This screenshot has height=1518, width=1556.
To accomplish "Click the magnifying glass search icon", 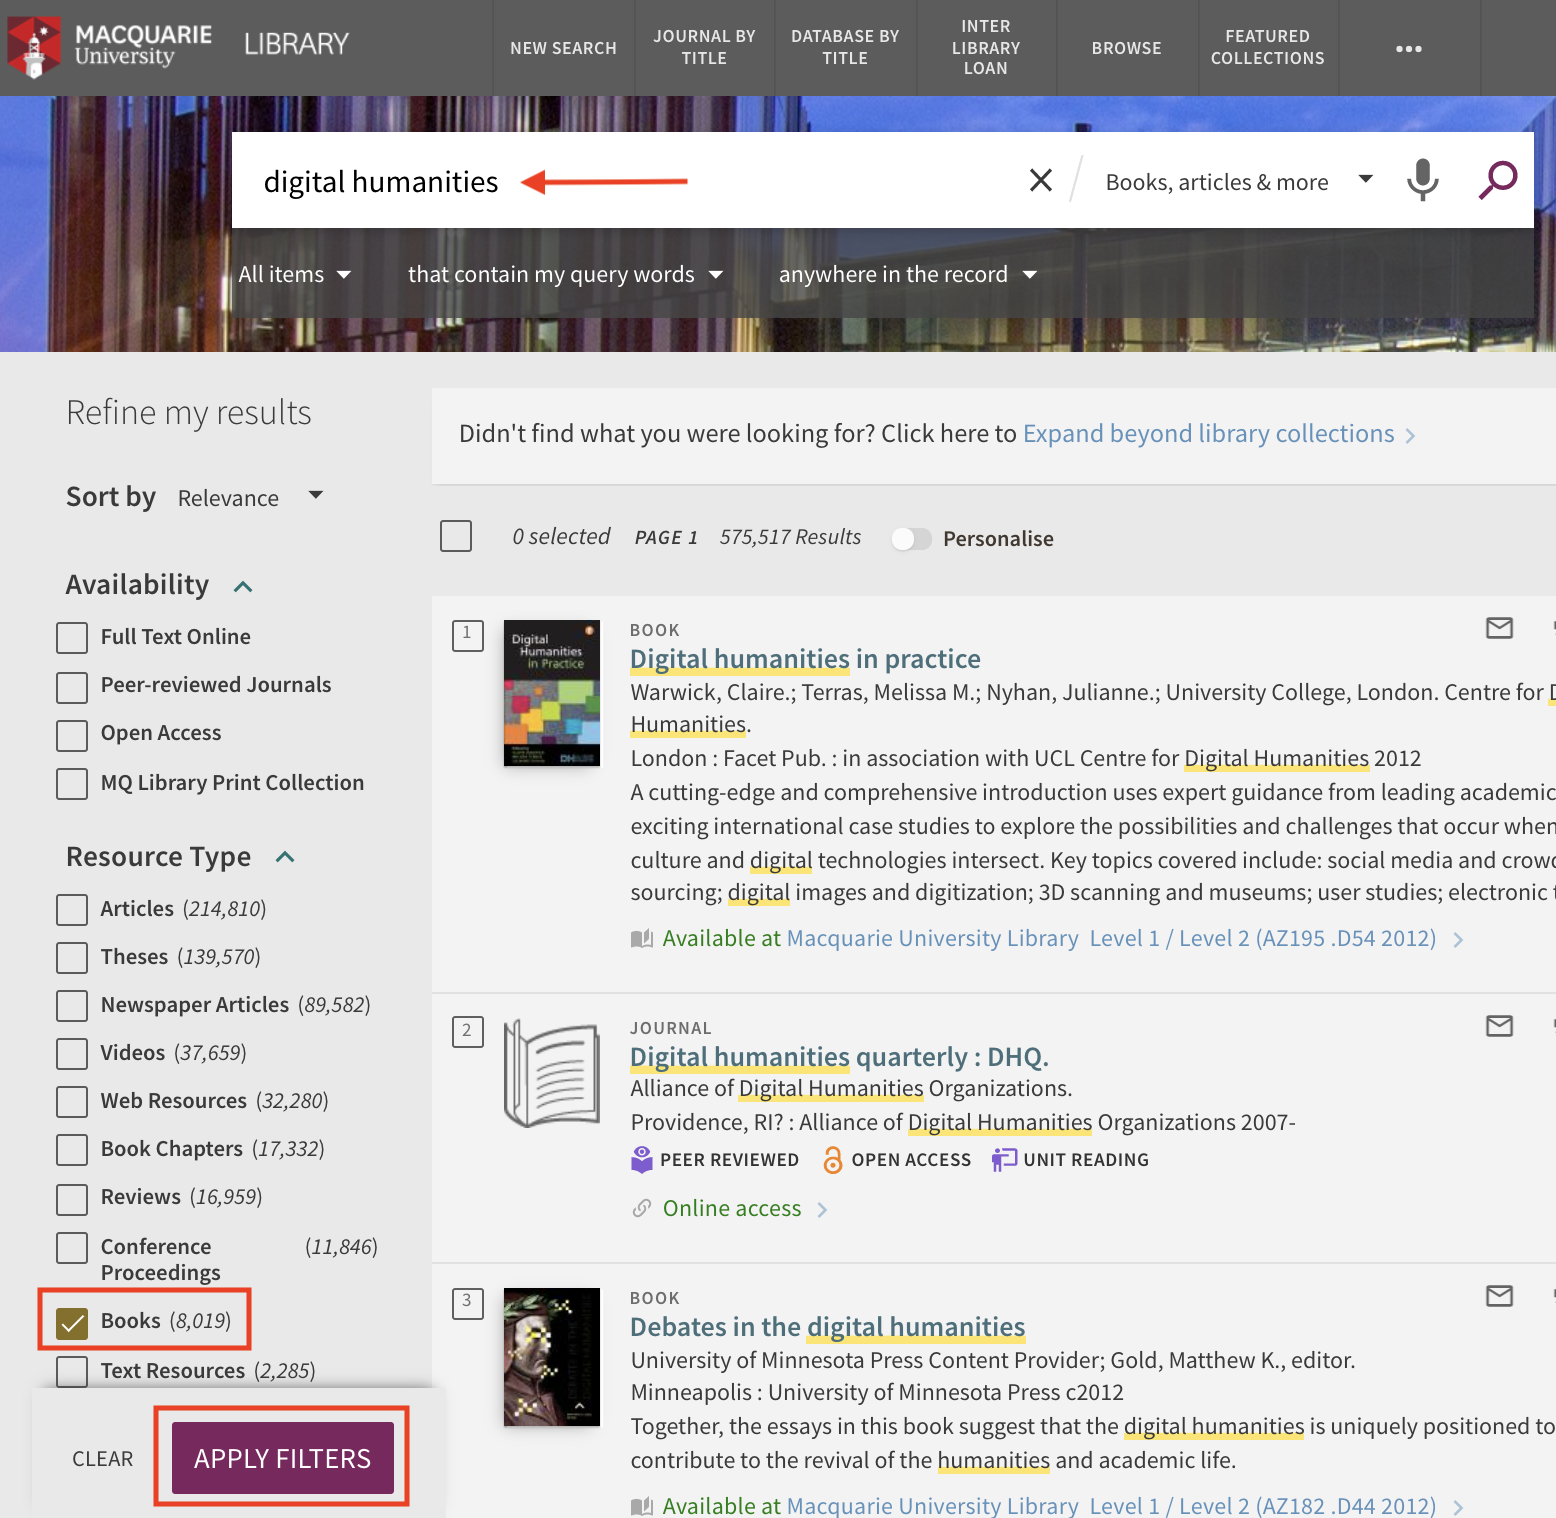I will point(1497,180).
